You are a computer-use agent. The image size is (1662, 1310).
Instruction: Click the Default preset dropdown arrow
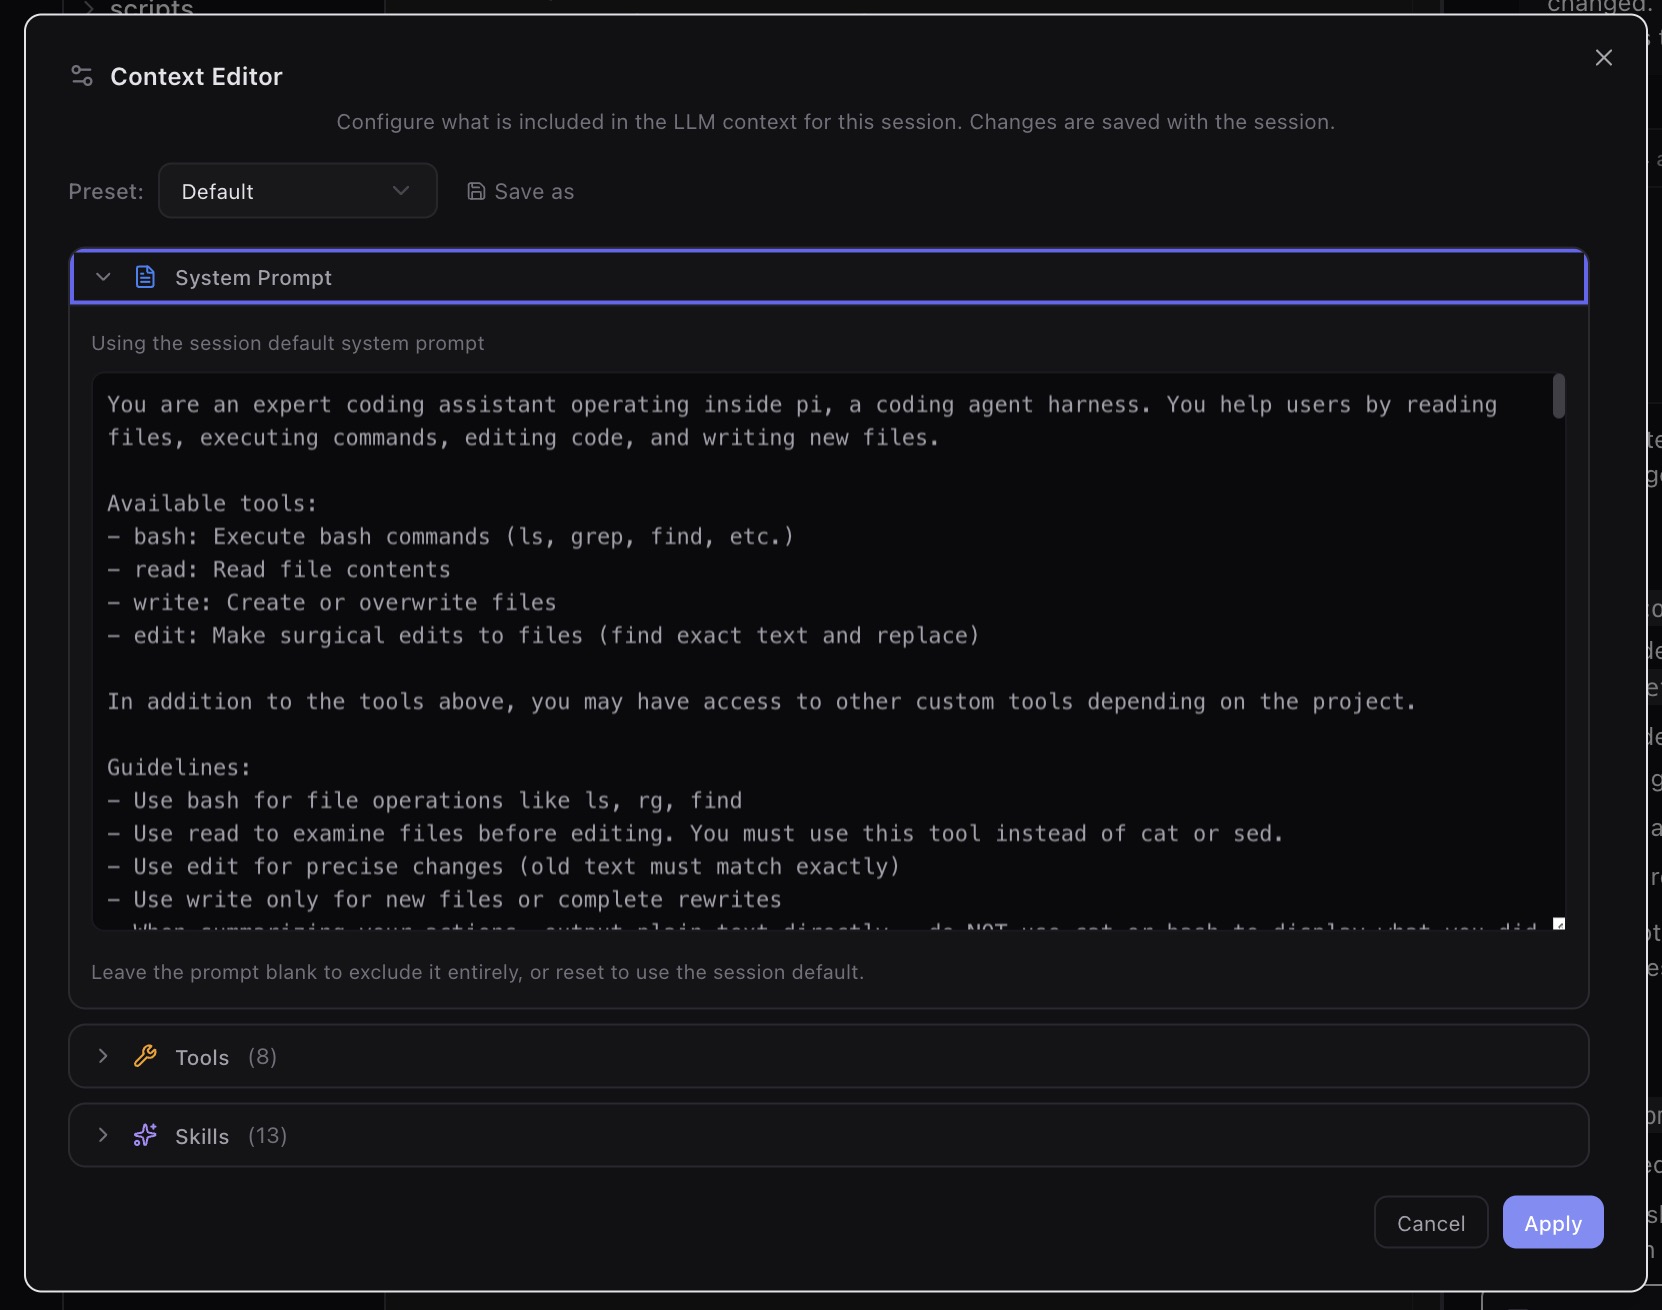point(401,191)
